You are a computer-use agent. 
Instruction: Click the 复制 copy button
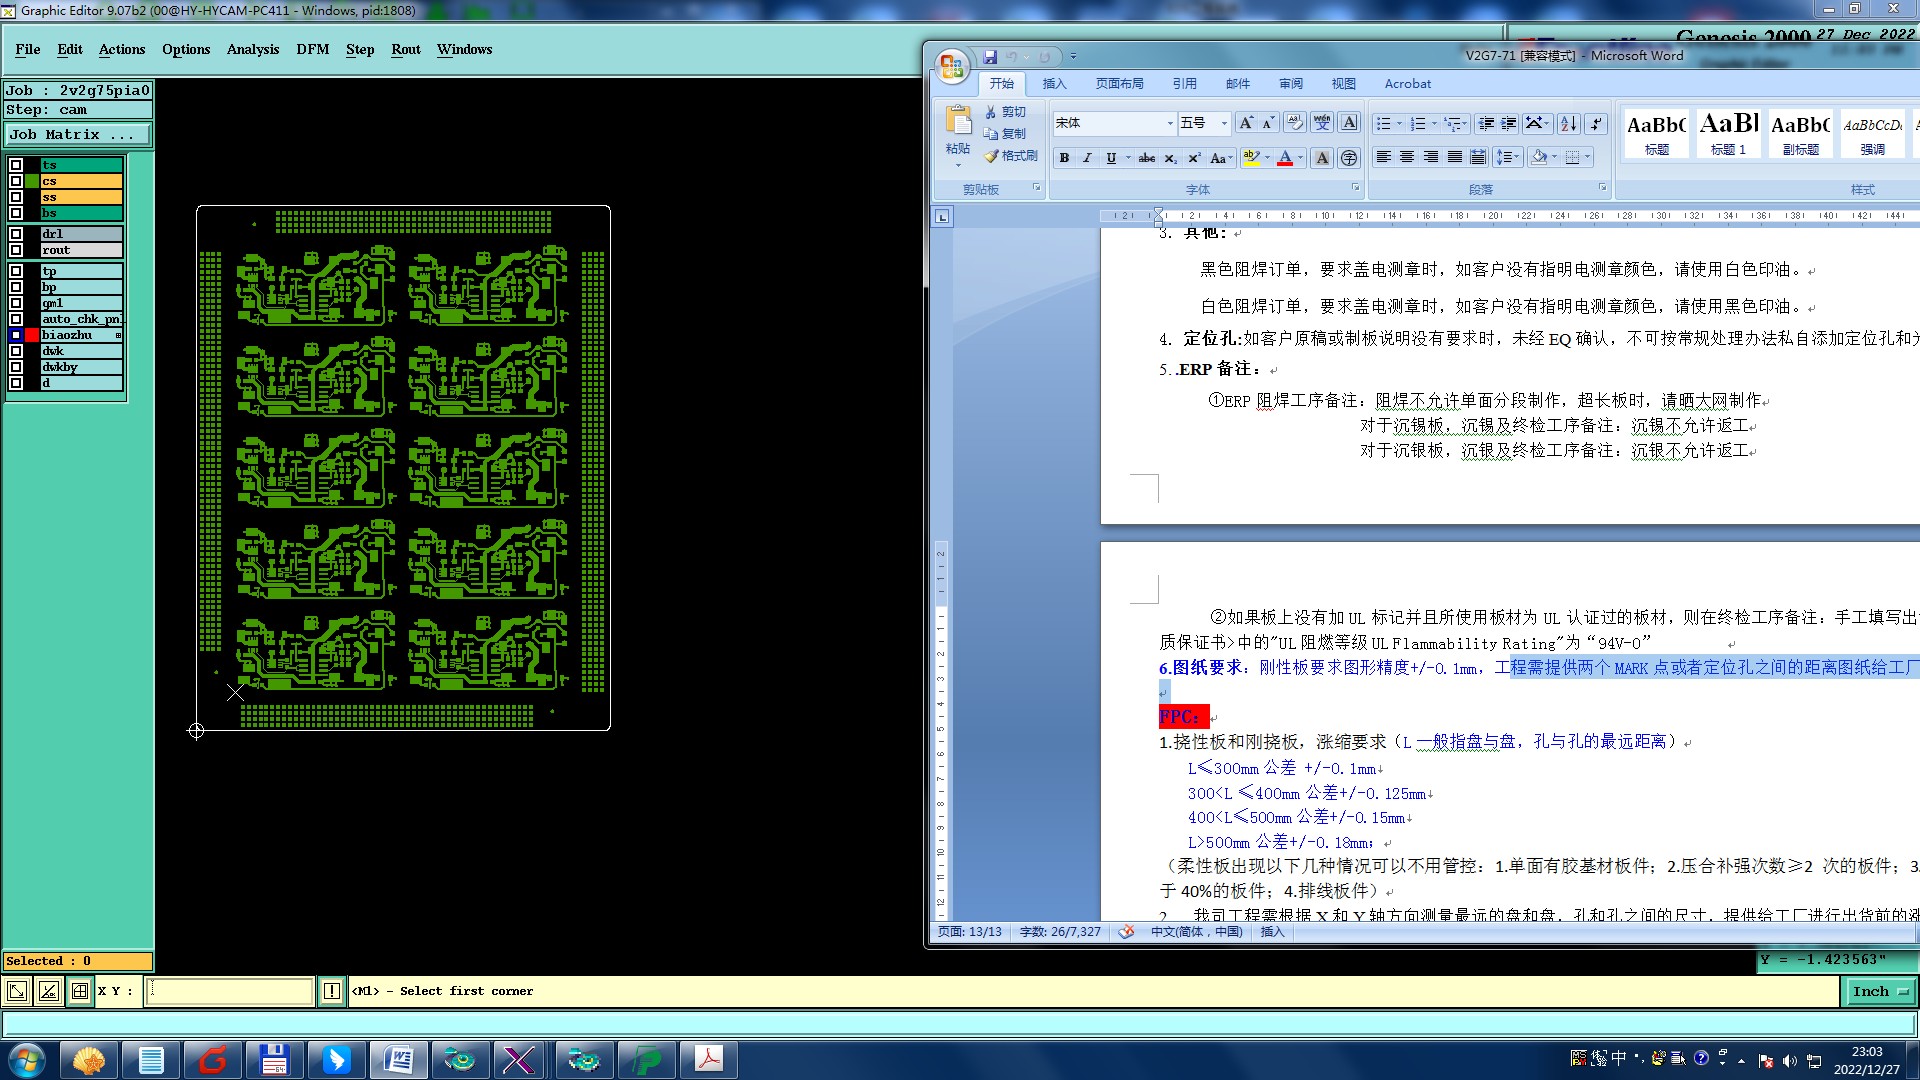(1004, 134)
